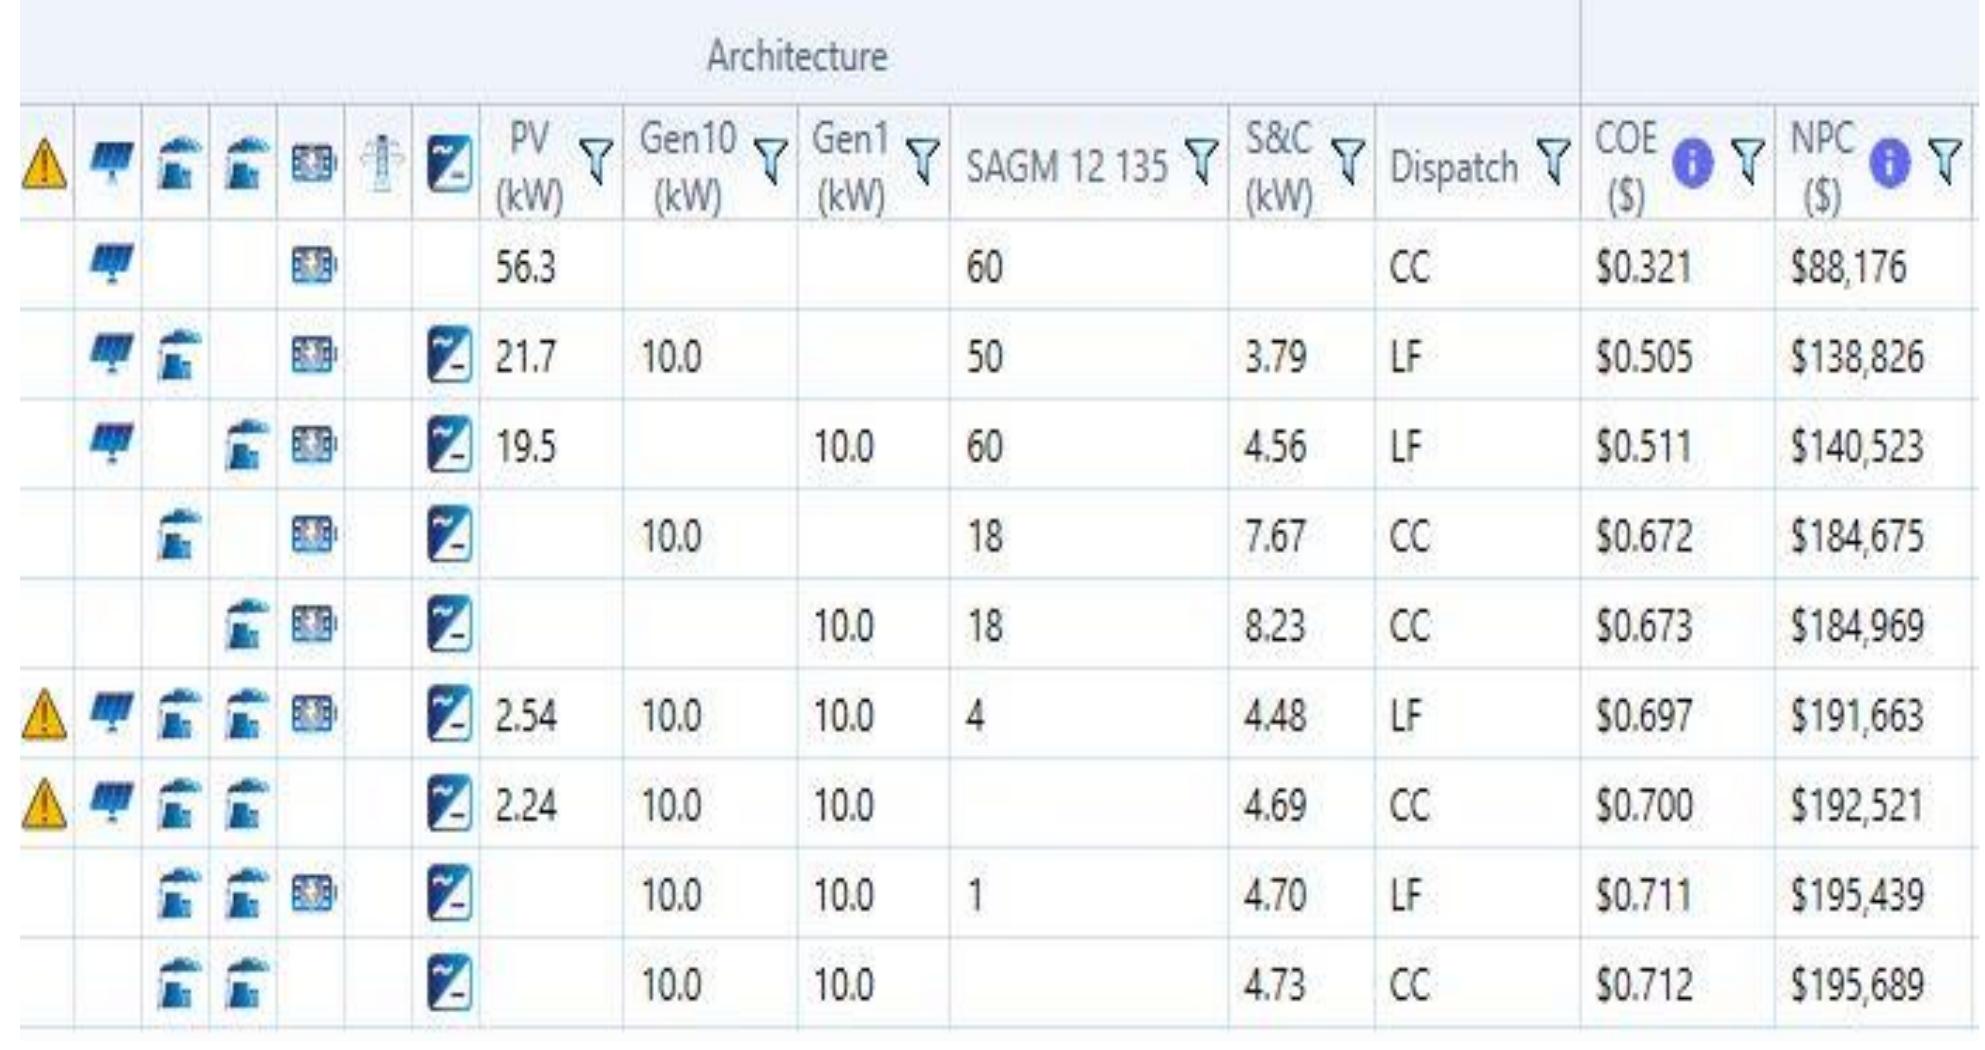Select the COE cell $0.505

coord(1644,357)
